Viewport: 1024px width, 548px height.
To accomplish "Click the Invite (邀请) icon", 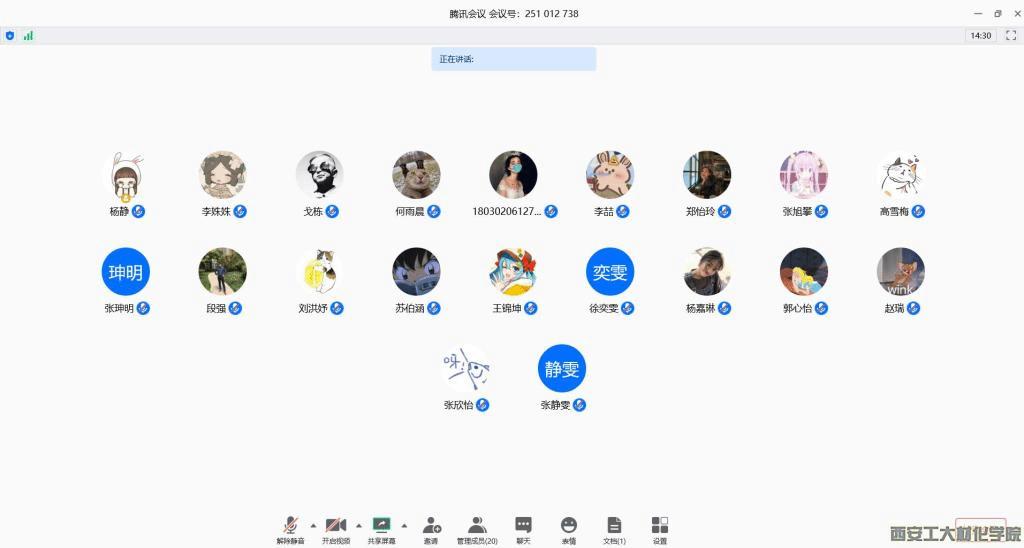I will pos(431,527).
